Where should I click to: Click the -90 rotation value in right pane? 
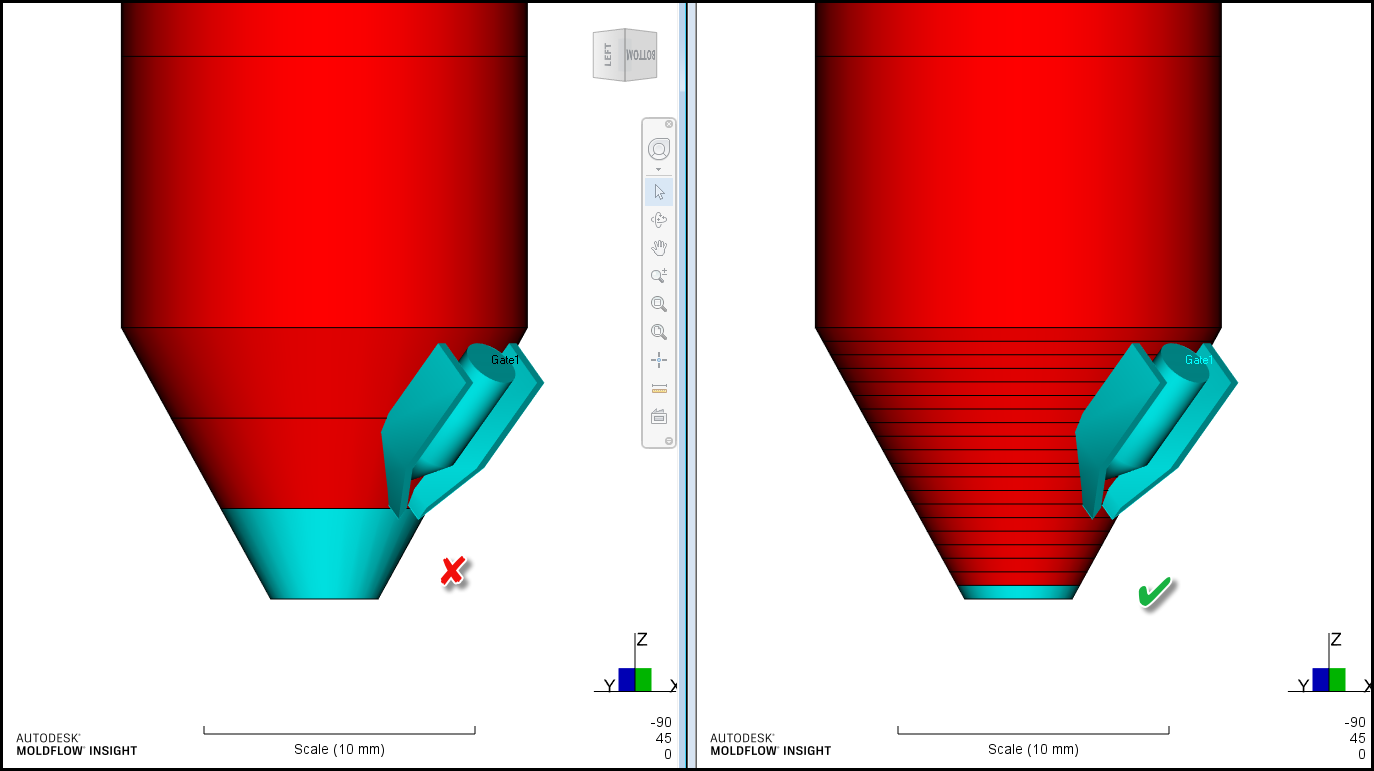coord(1355,722)
